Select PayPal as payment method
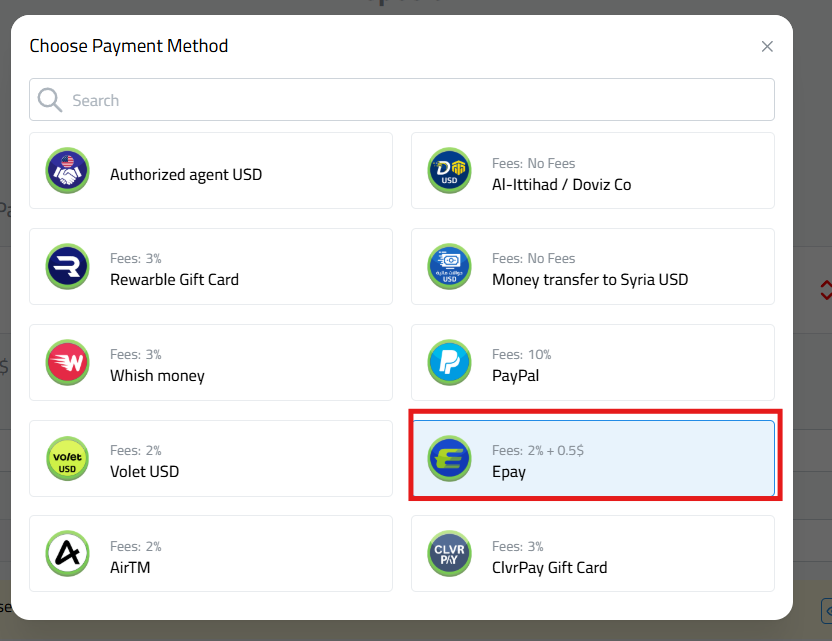This screenshot has height=641, width=832. click(594, 362)
